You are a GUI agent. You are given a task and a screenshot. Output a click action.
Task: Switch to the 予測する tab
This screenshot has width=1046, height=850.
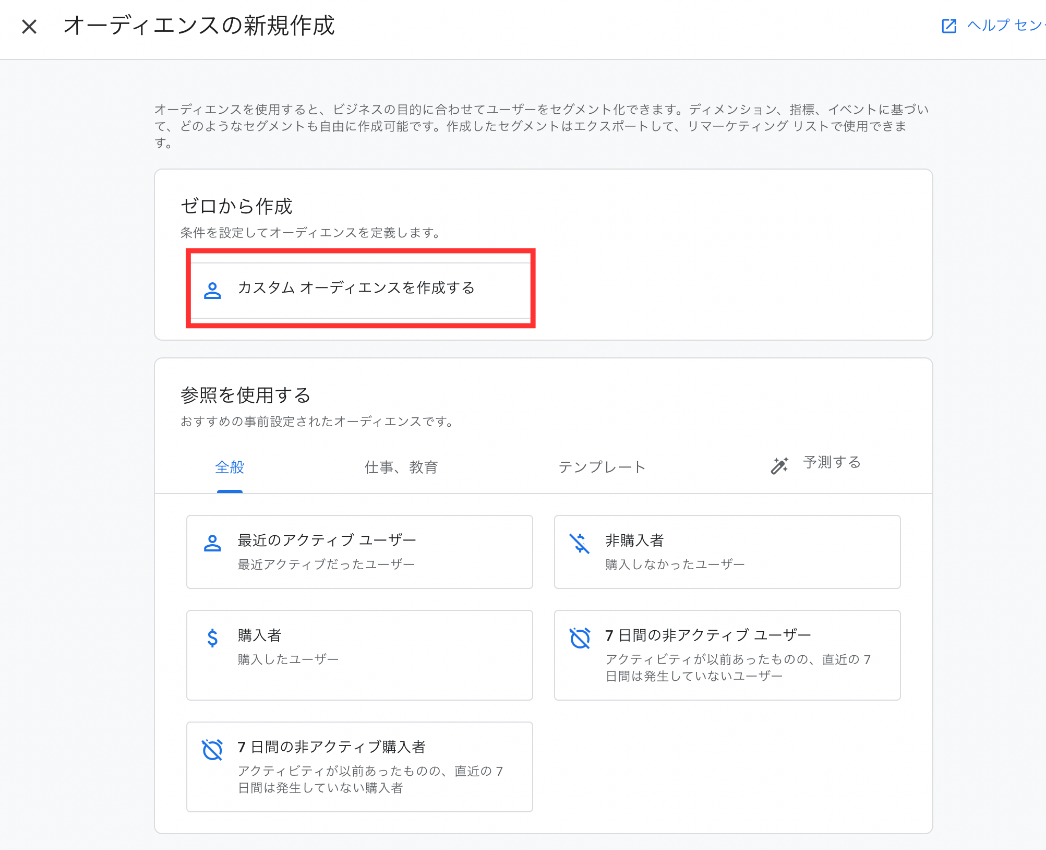pyautogui.click(x=832, y=462)
